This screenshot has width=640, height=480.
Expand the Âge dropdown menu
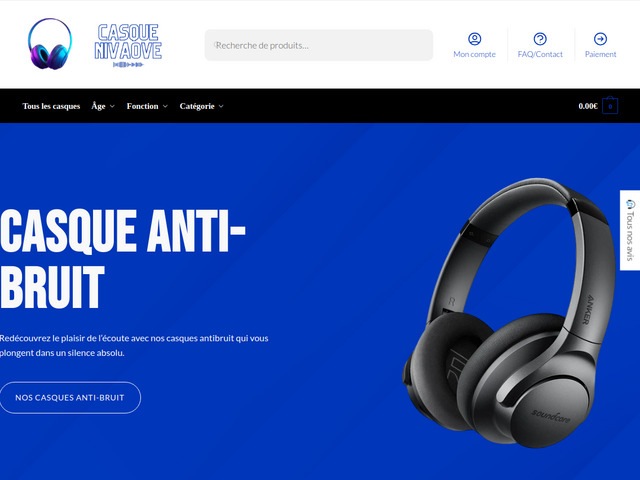tap(103, 106)
